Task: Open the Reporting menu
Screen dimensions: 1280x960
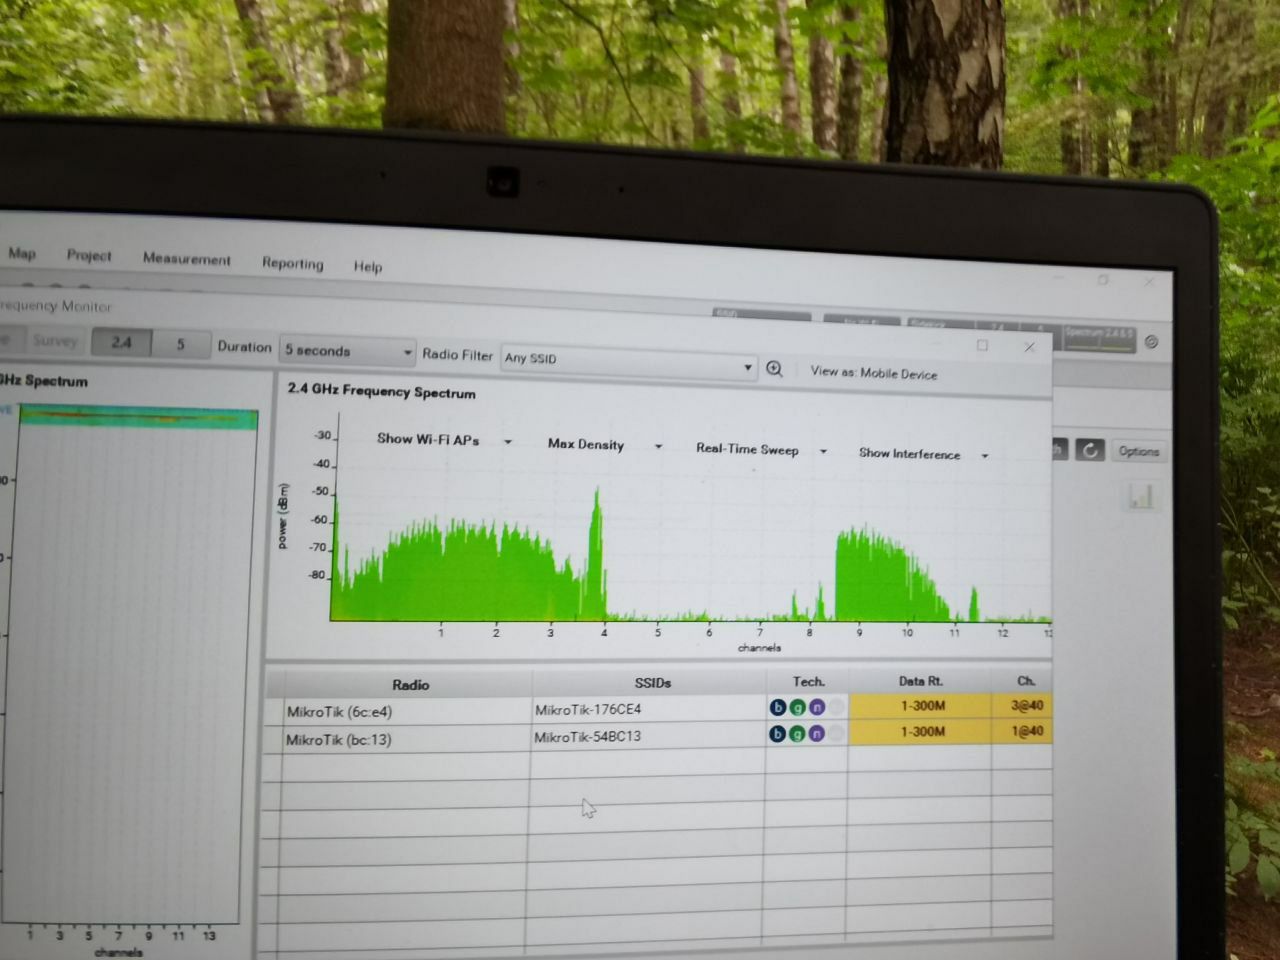Action: [292, 263]
